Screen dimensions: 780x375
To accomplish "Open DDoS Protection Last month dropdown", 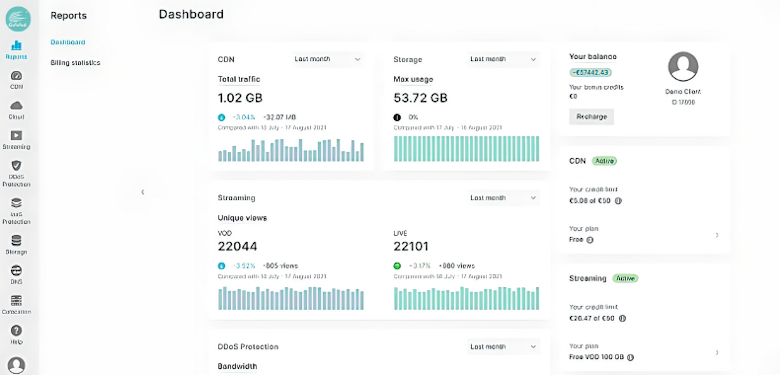I will click(x=503, y=346).
